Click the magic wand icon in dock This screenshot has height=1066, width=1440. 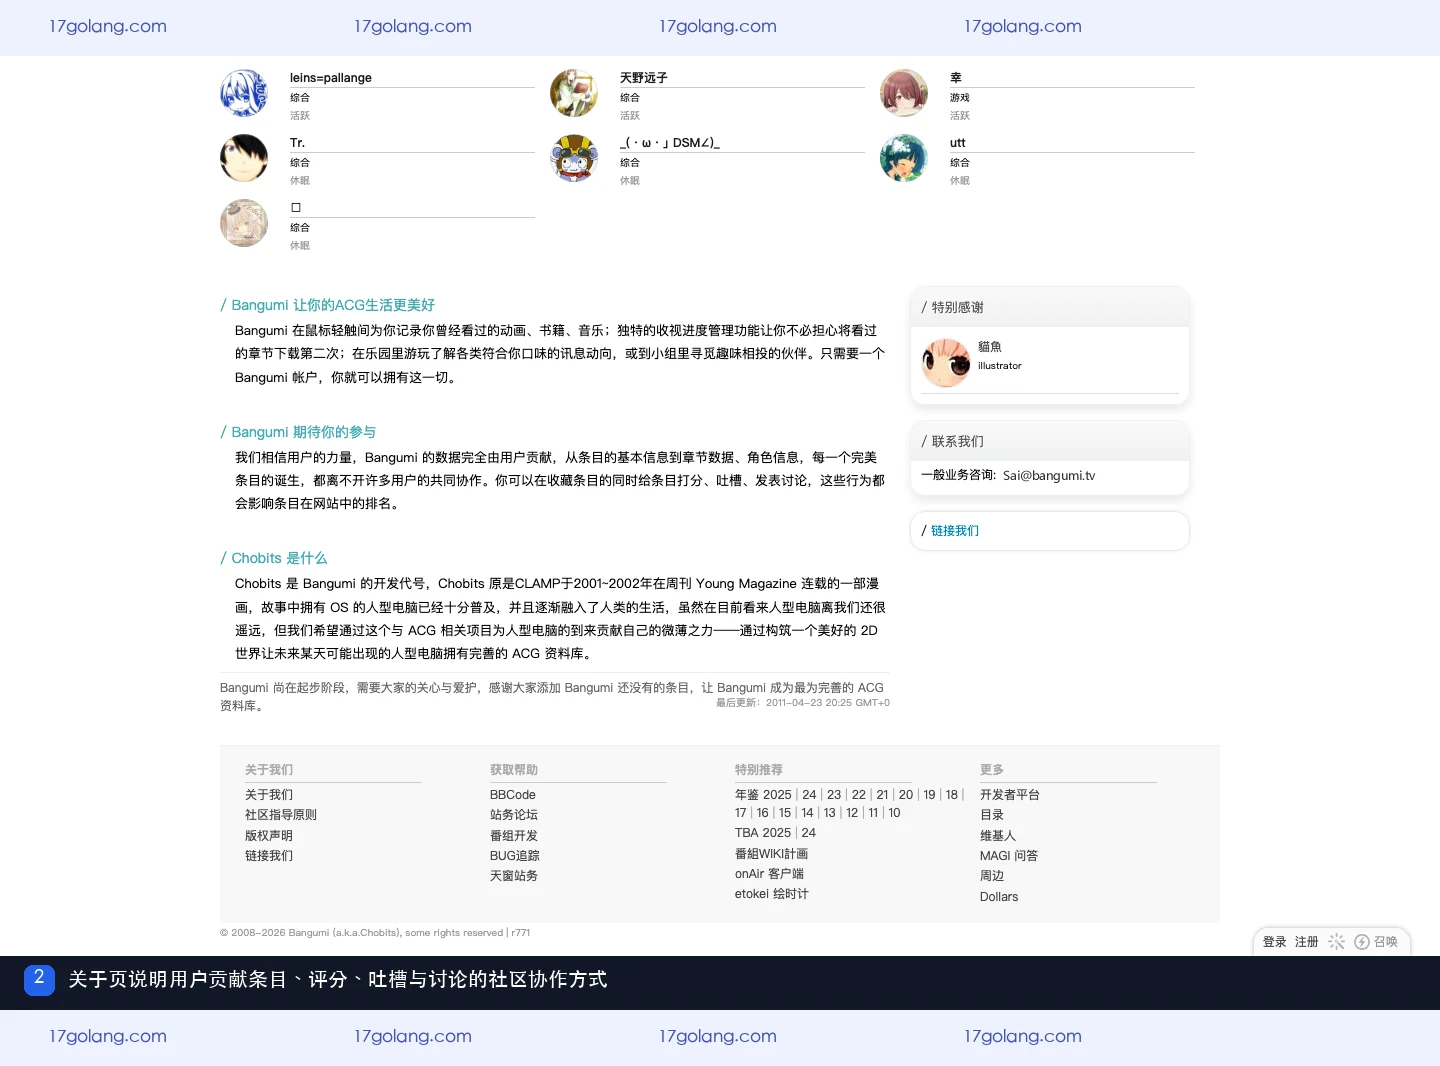(1336, 942)
